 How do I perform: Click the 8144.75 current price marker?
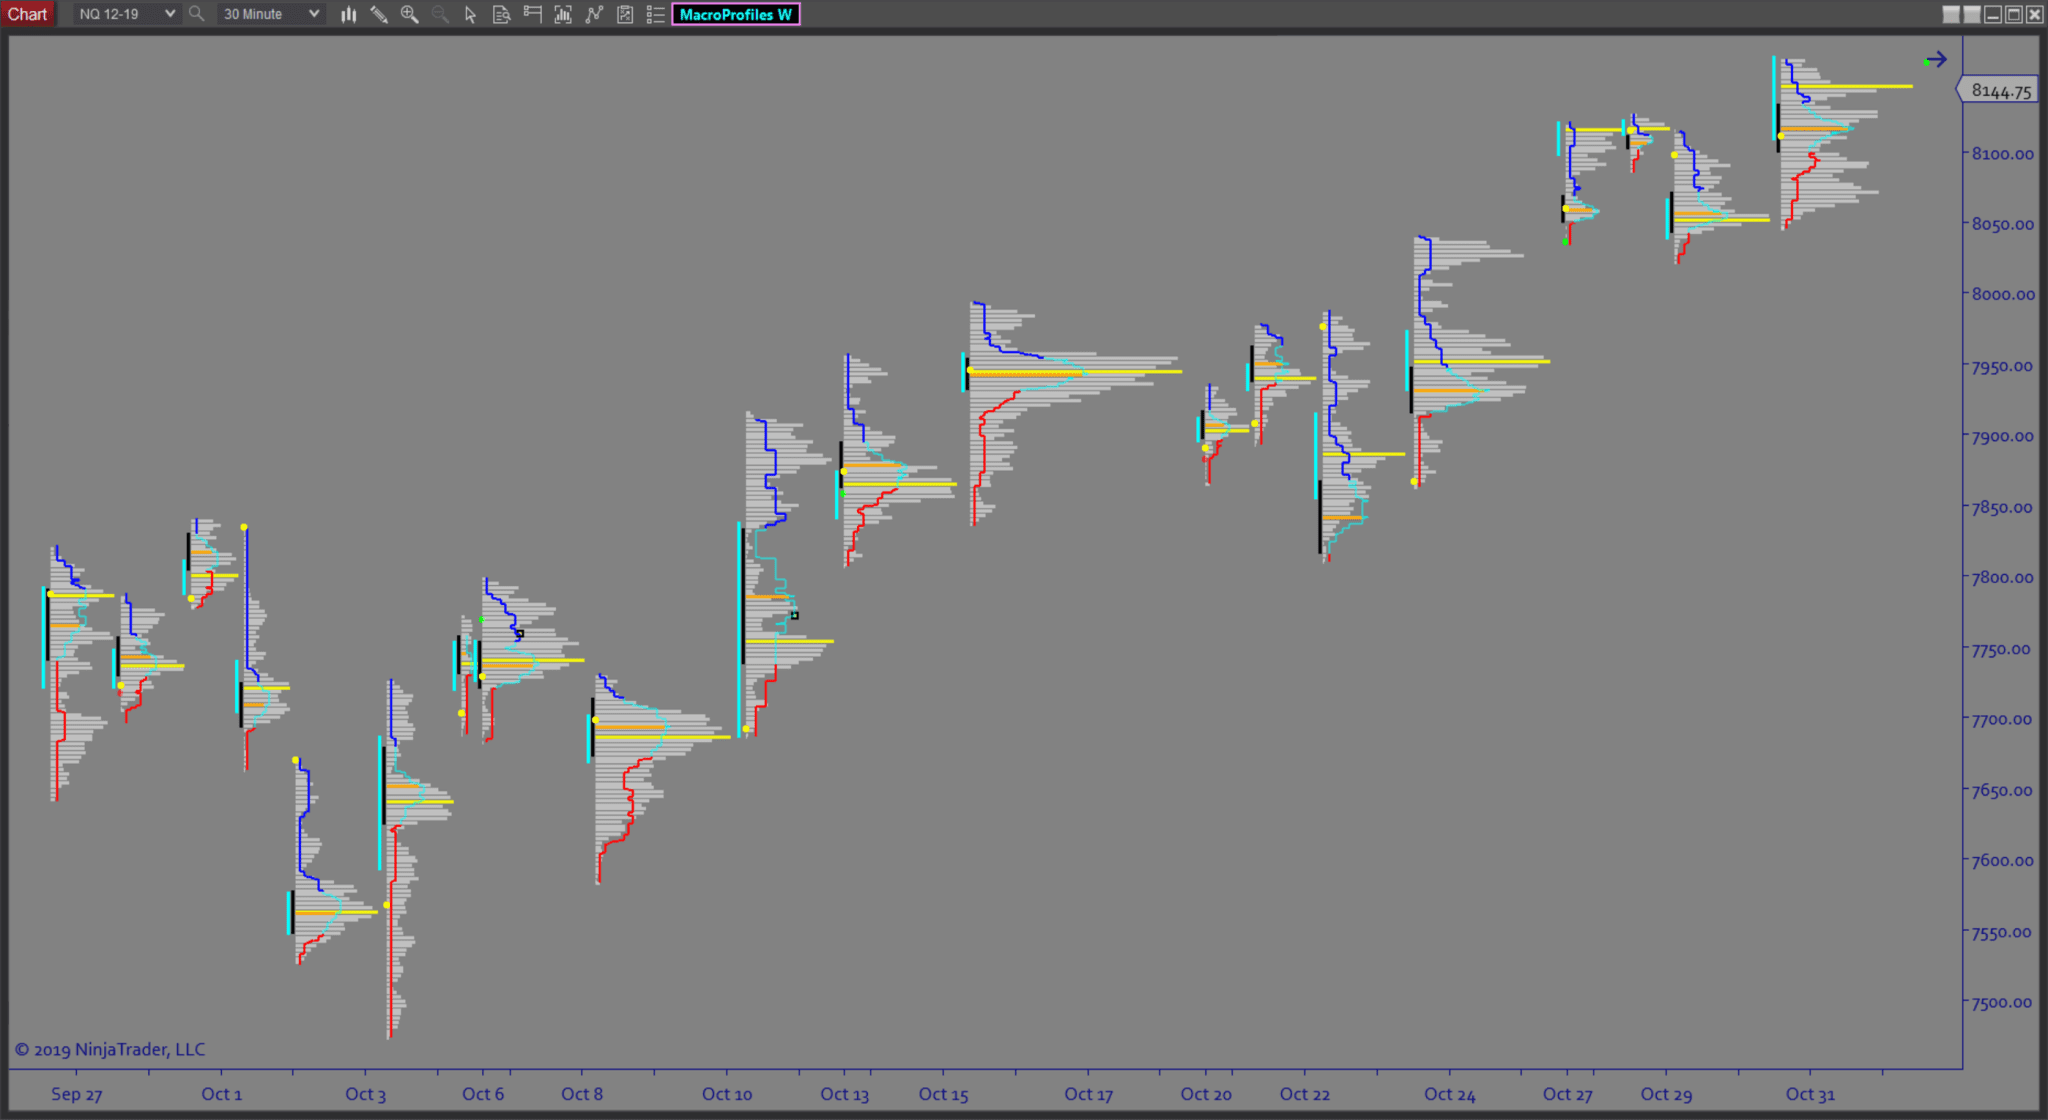2000,91
